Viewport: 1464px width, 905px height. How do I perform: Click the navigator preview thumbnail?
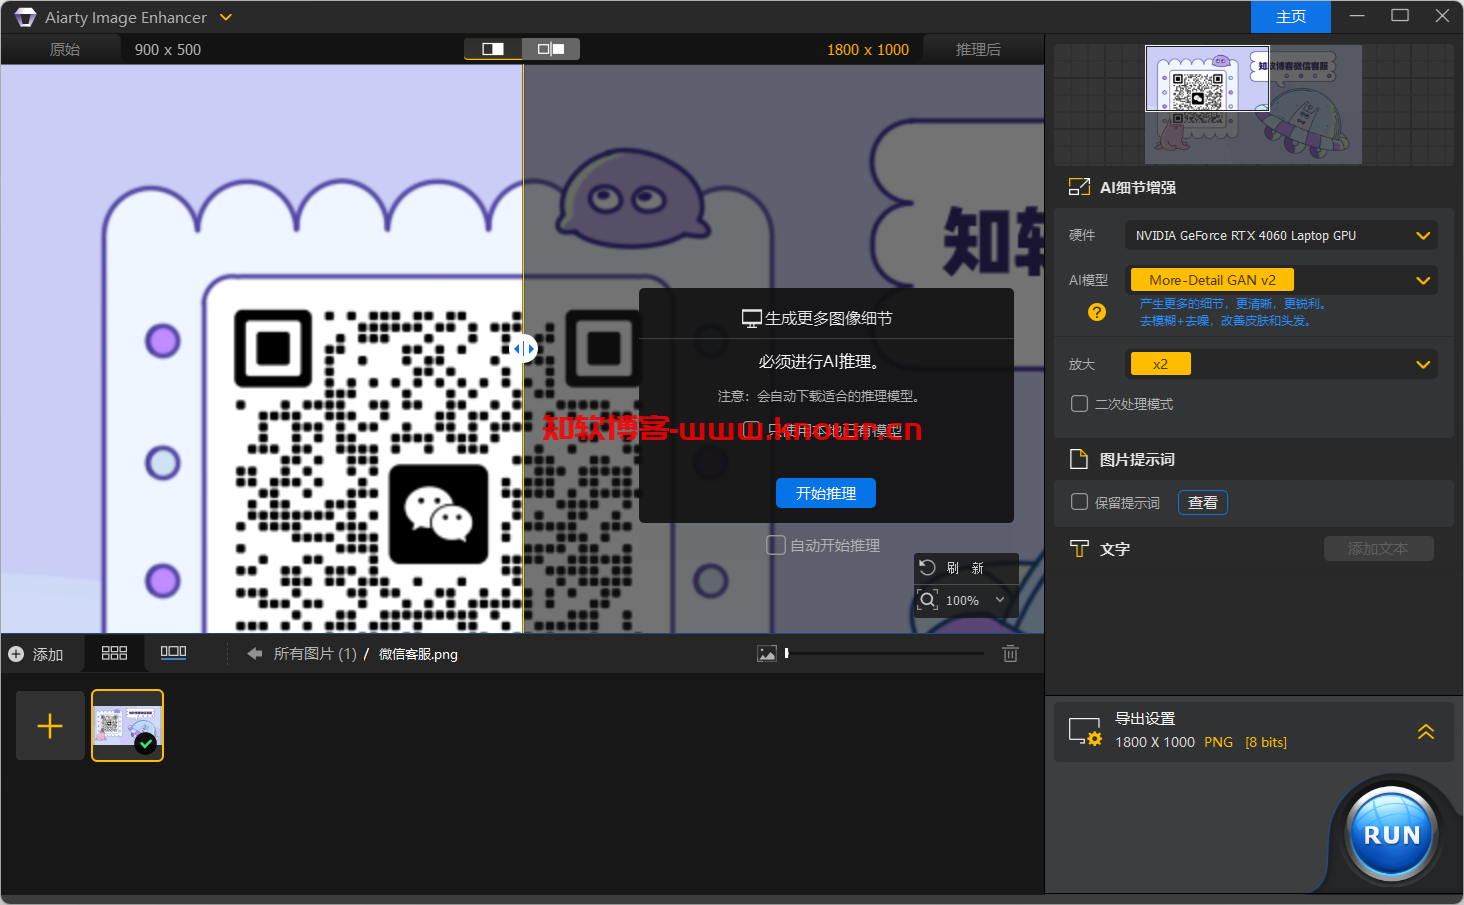tap(1253, 104)
